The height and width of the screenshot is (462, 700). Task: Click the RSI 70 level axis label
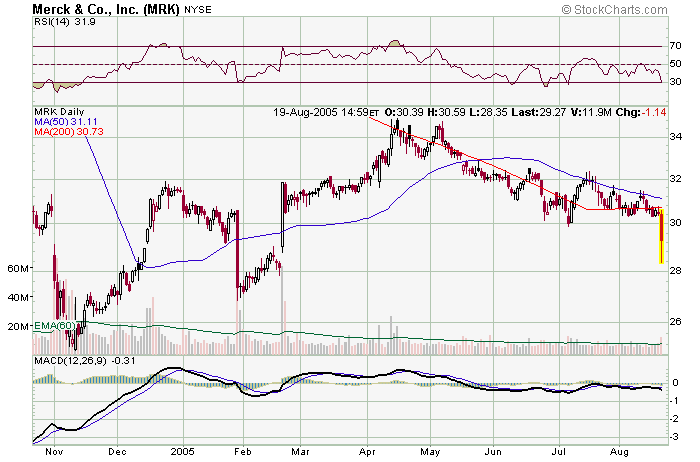click(x=675, y=46)
